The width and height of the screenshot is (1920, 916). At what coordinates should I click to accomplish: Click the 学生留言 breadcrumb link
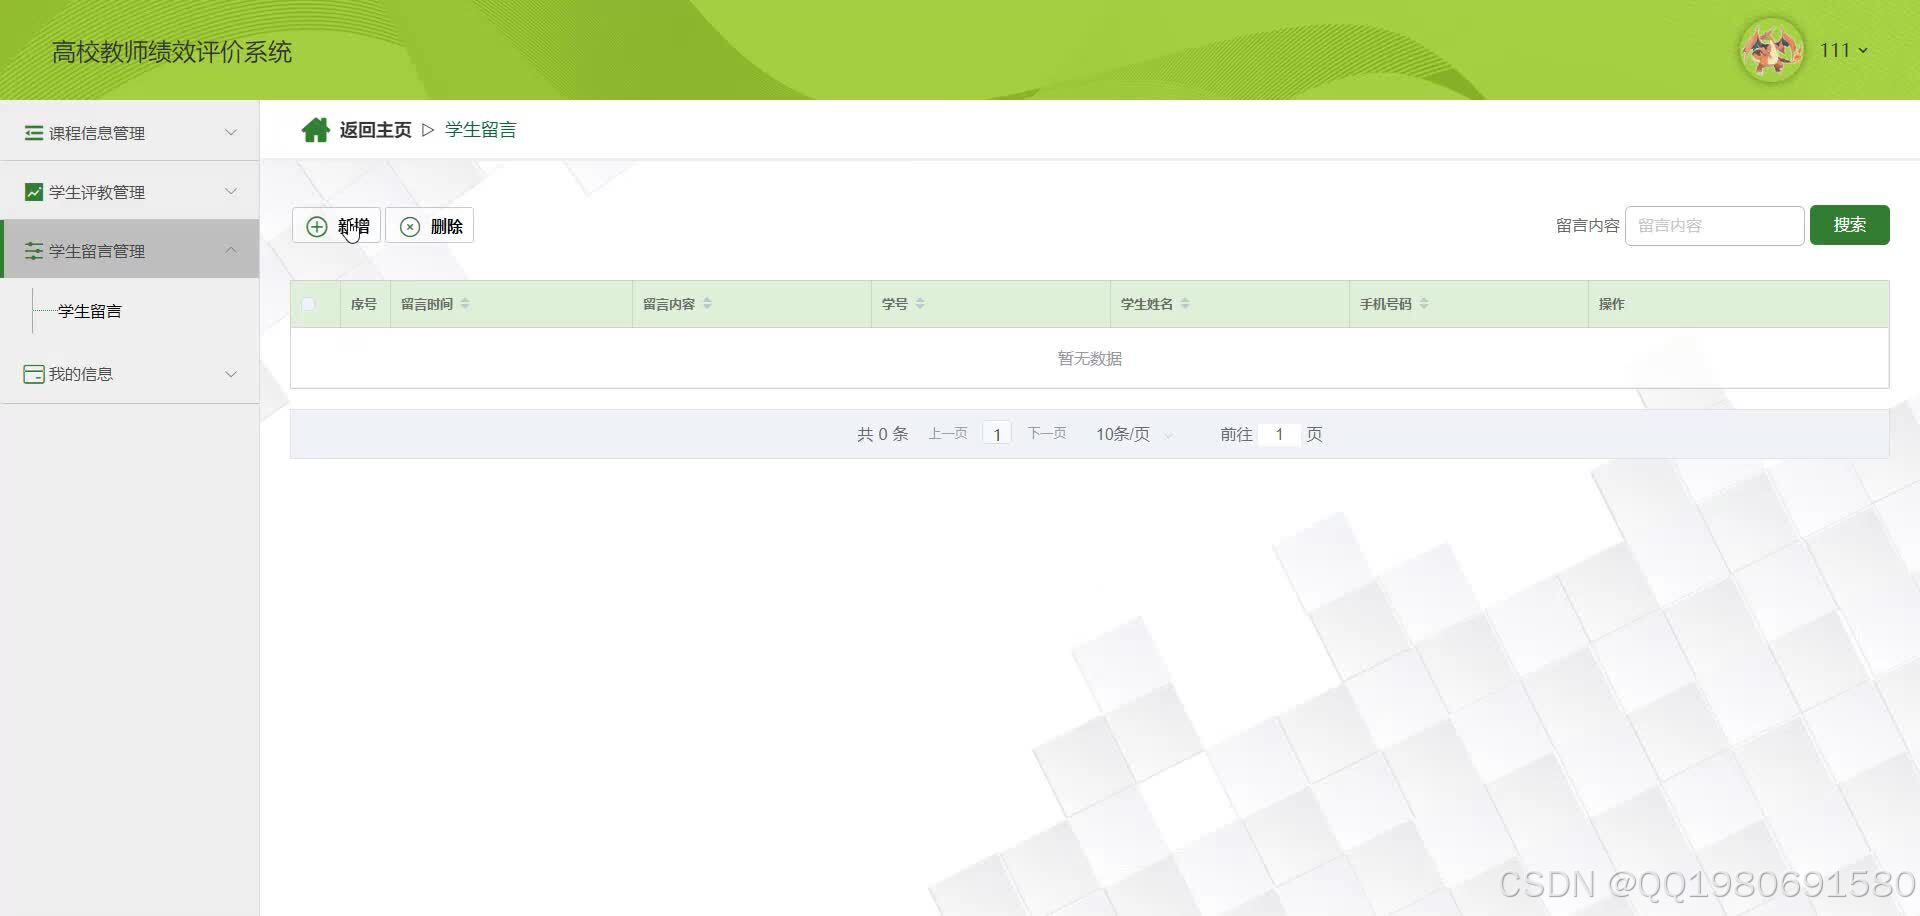click(481, 130)
